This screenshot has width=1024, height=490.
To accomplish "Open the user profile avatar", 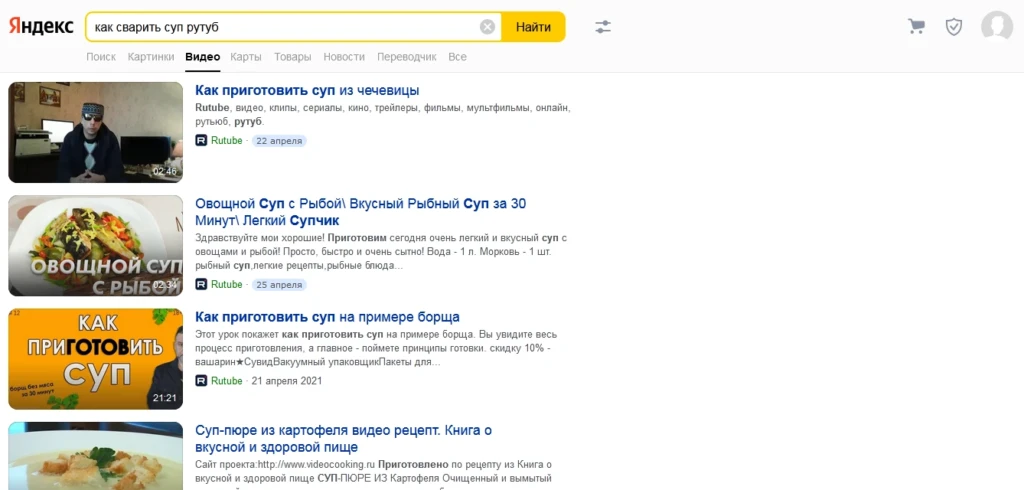I will [997, 27].
